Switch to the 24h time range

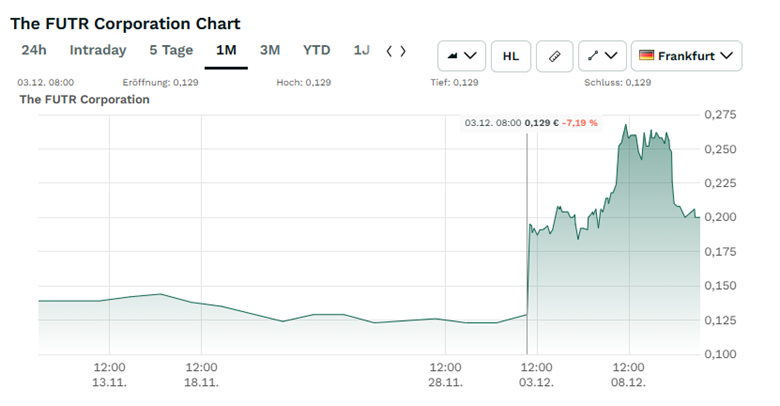pyautogui.click(x=34, y=50)
